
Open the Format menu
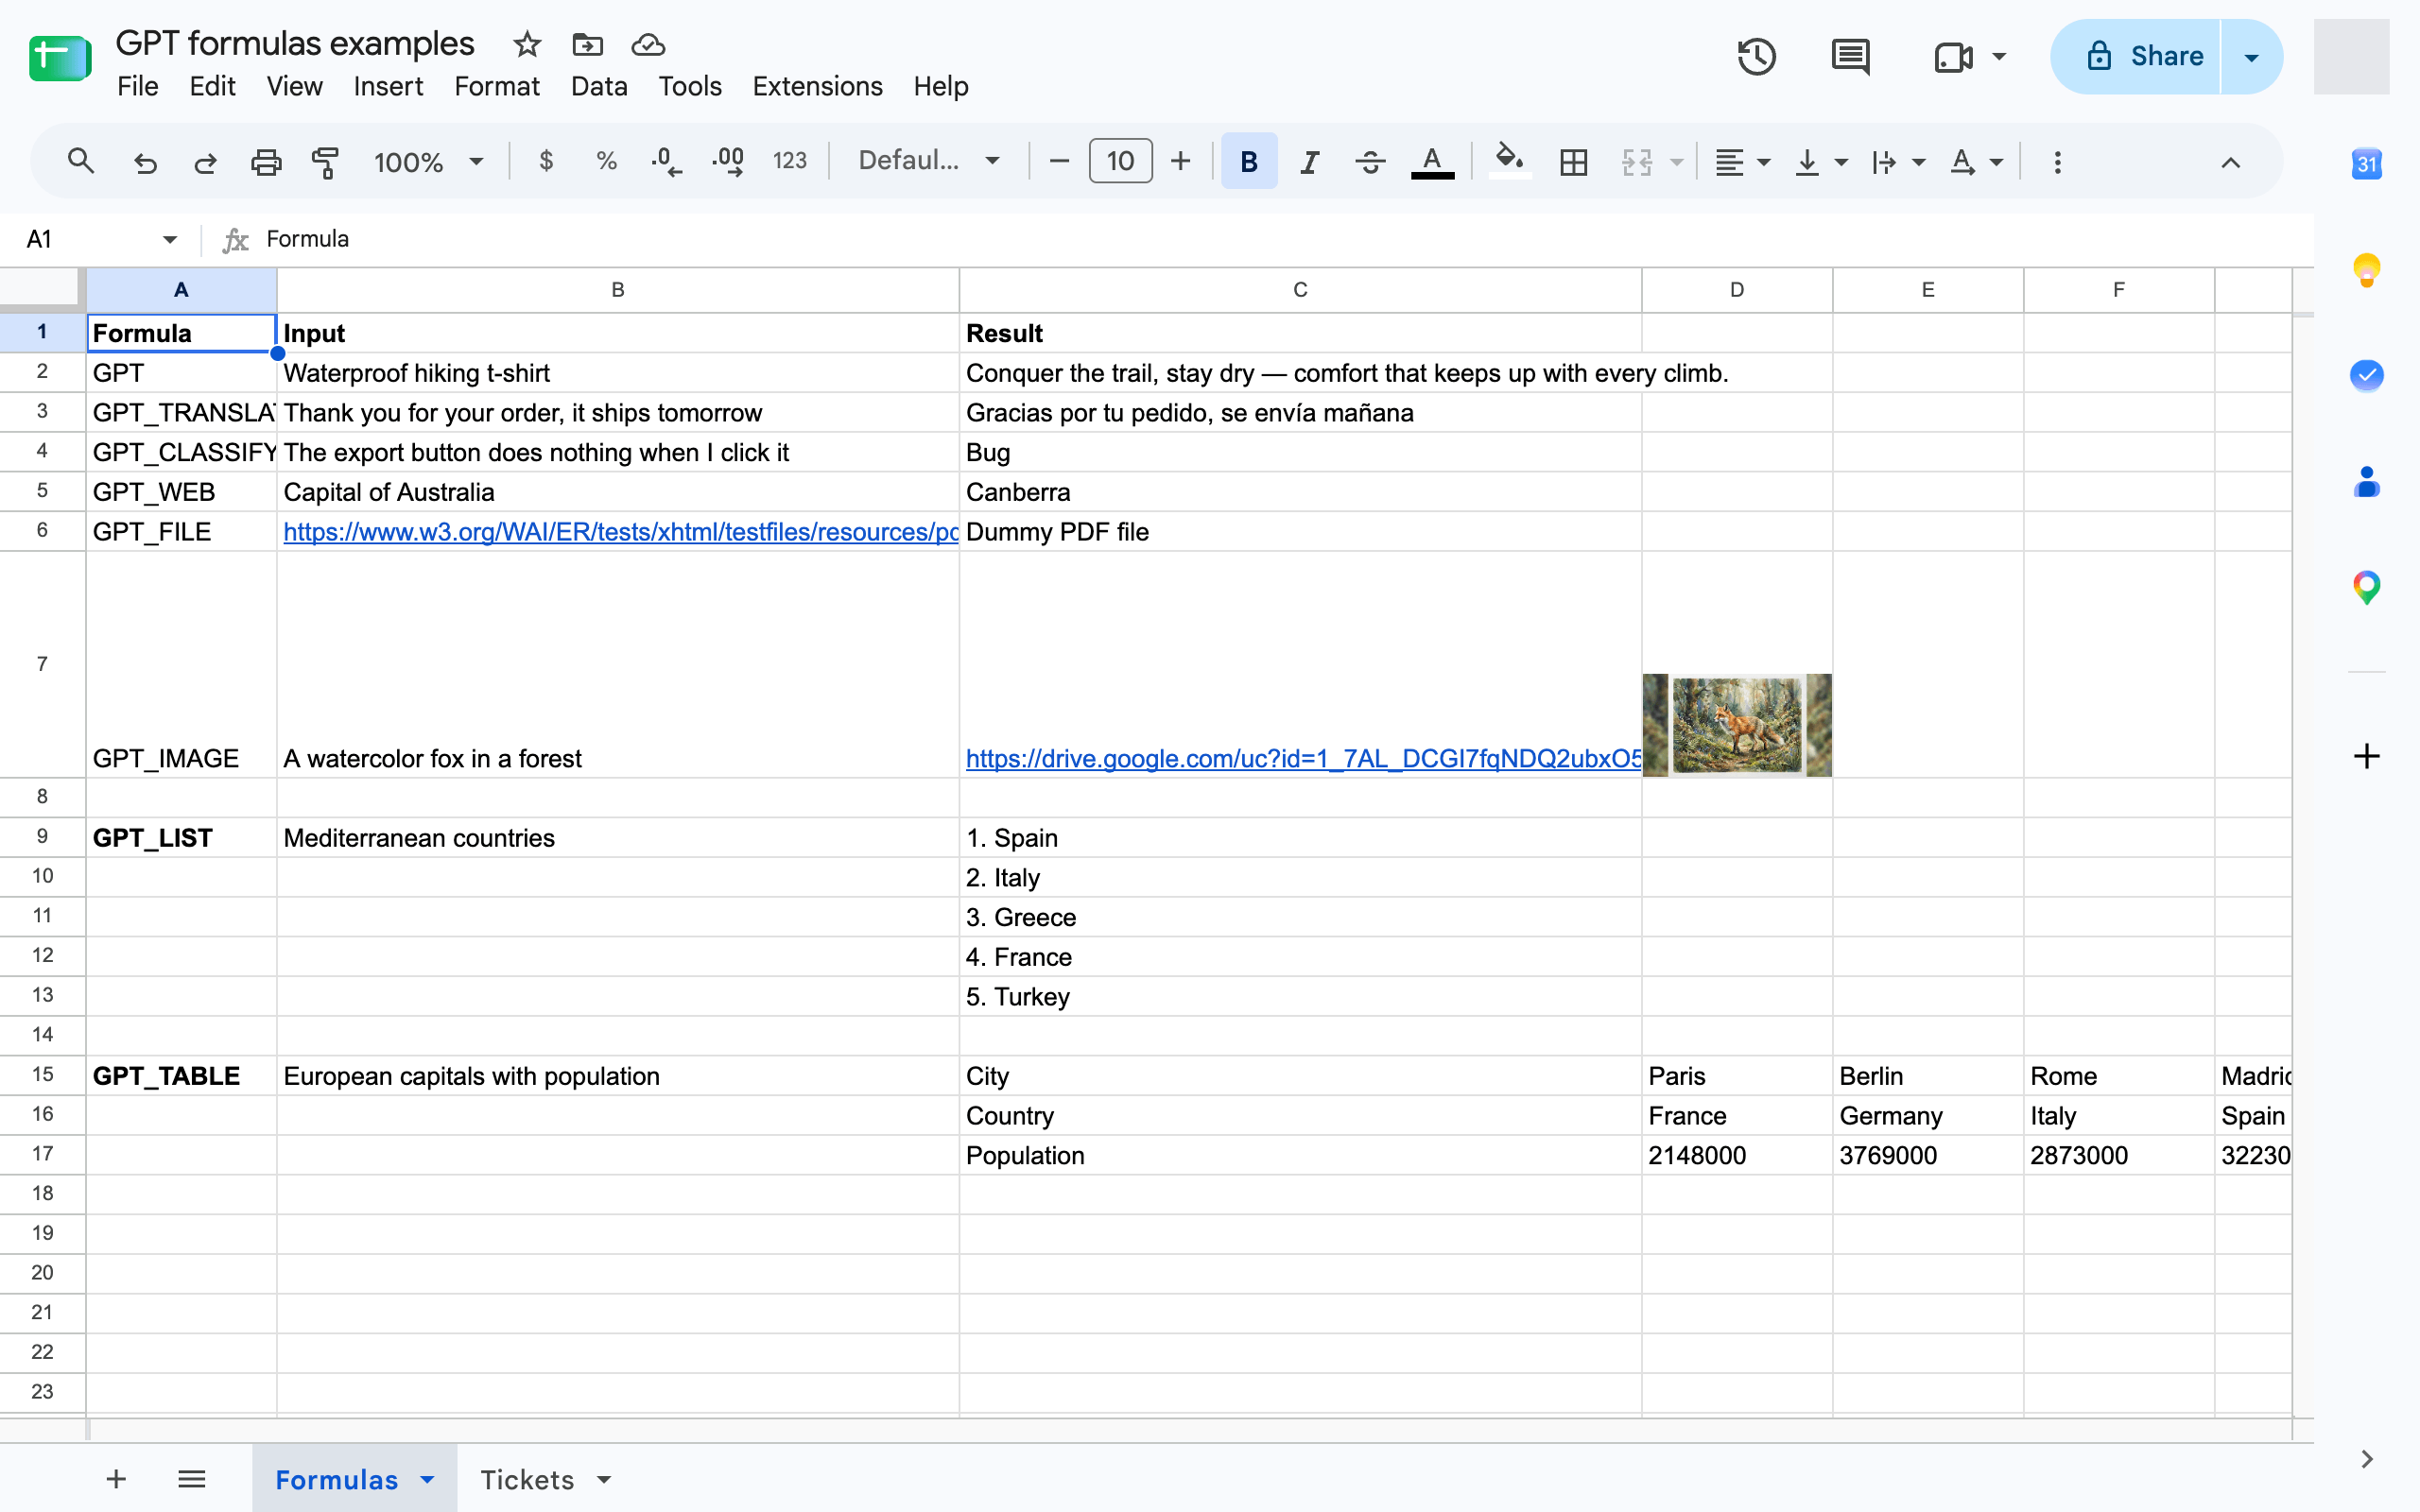(497, 86)
